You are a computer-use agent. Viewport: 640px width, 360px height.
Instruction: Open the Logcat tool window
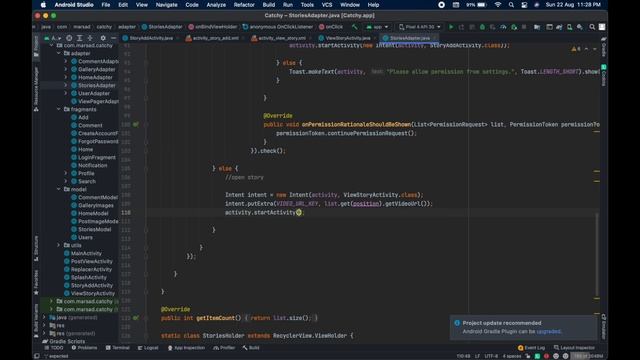(x=148, y=348)
